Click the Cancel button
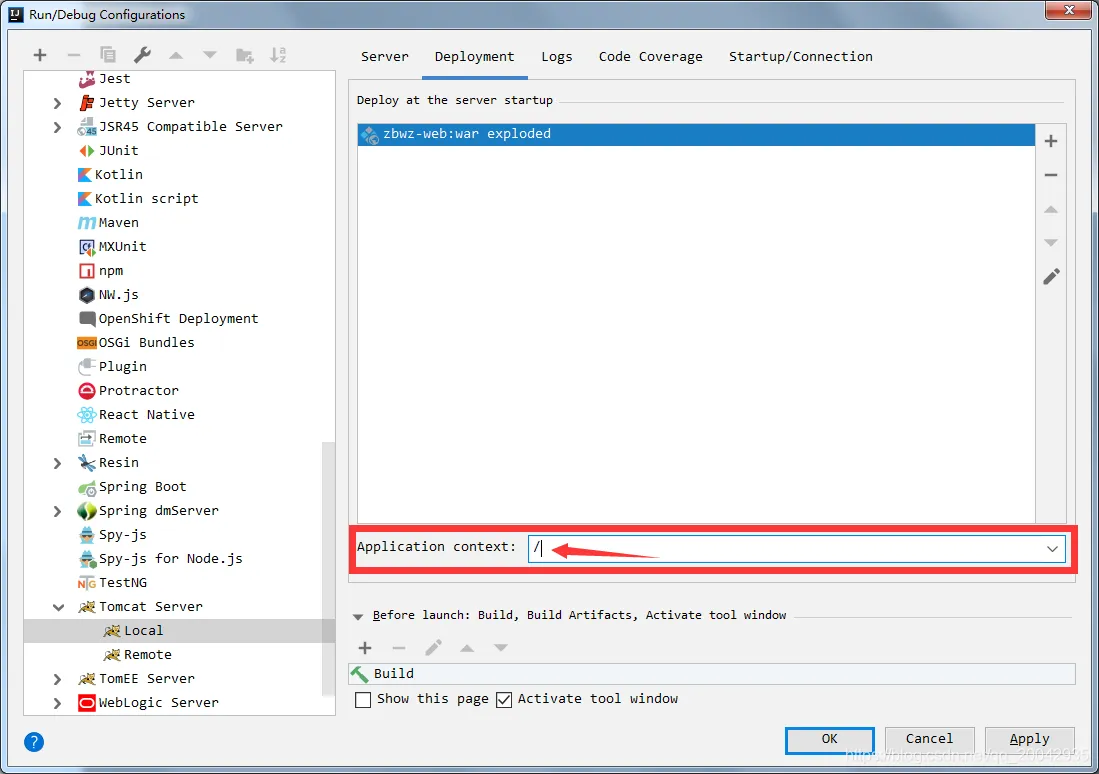The height and width of the screenshot is (774, 1099). (929, 739)
